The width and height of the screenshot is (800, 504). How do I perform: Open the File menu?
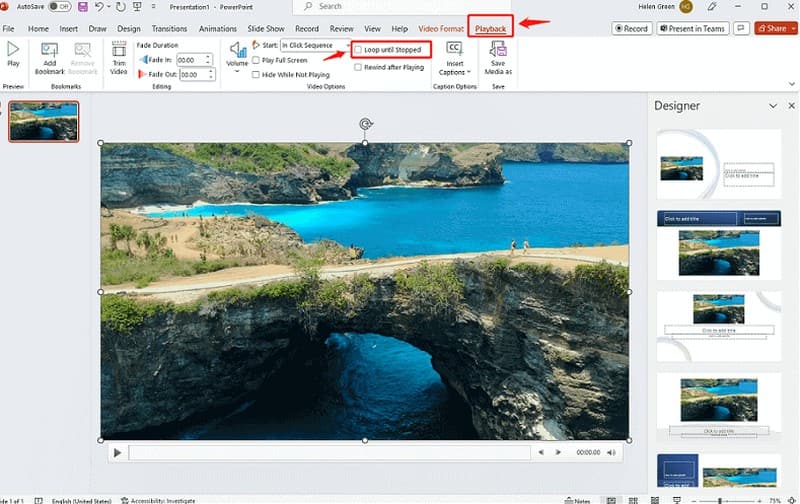click(8, 29)
